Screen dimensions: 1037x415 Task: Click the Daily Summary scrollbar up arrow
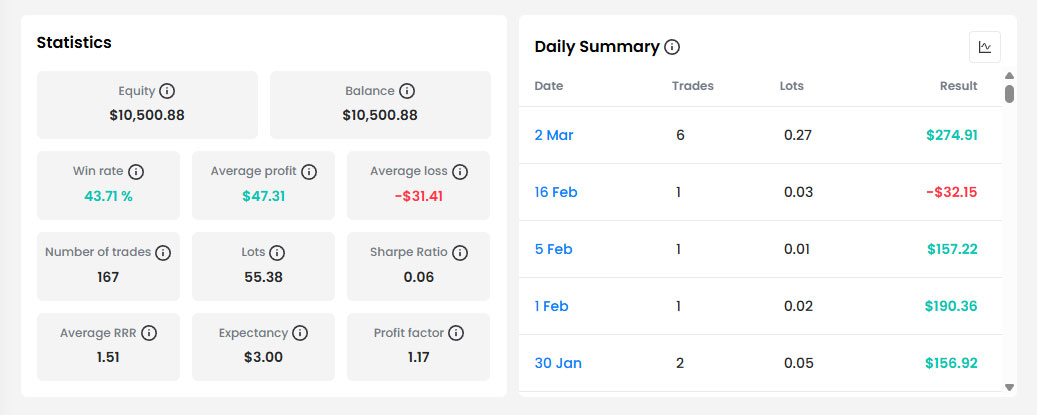1009,76
